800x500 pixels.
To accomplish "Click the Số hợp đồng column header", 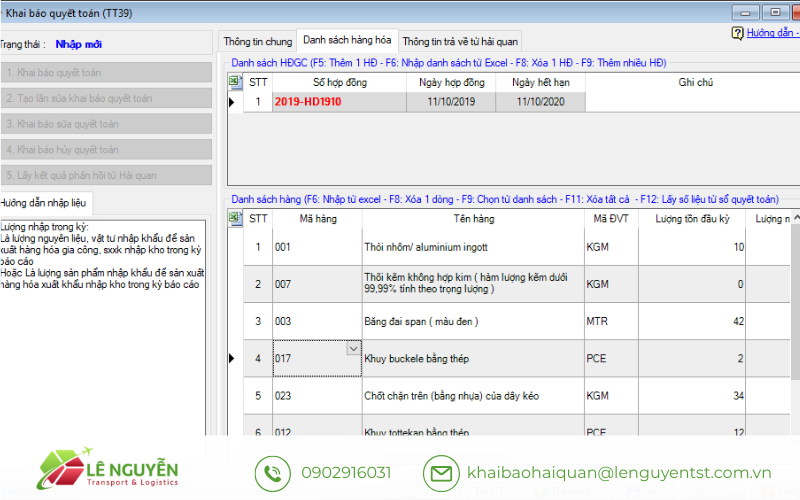I will click(x=339, y=82).
